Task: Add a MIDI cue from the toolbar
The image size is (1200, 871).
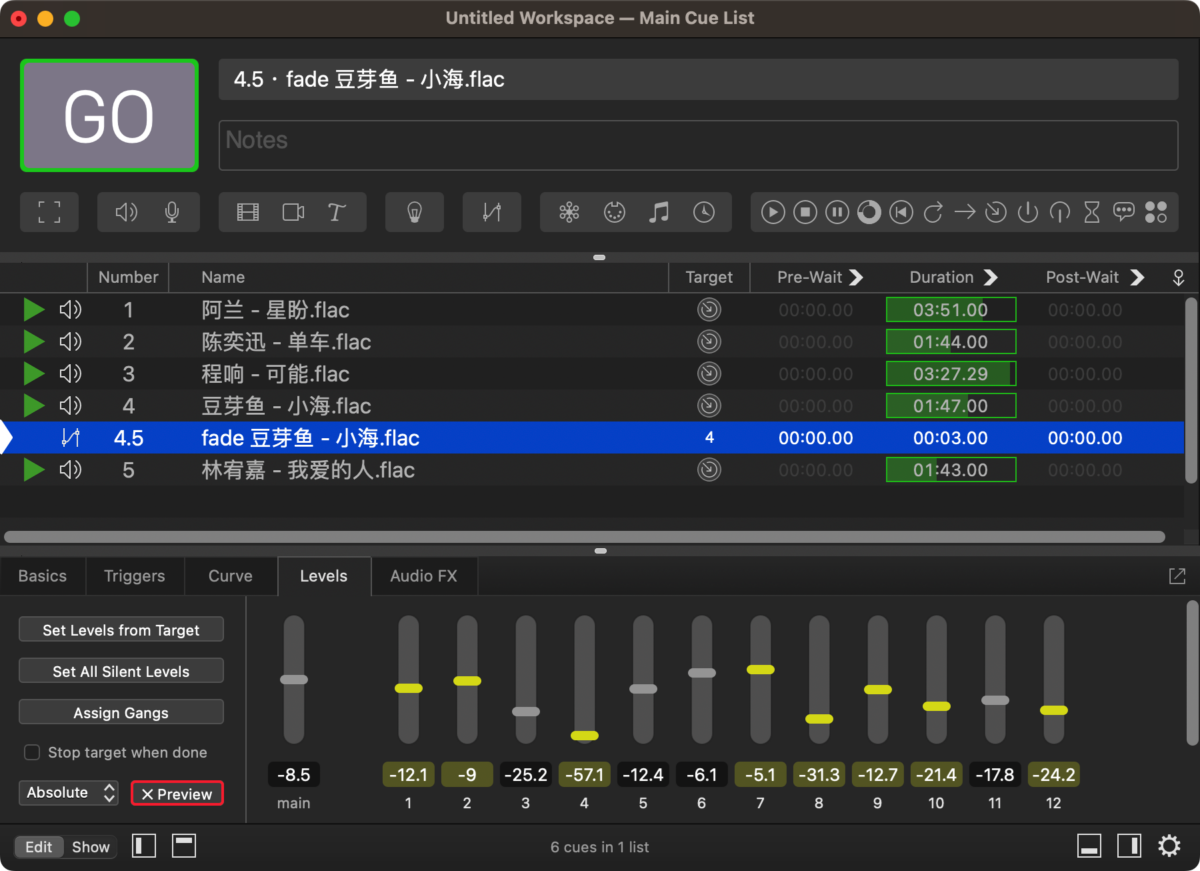Action: pyautogui.click(x=614, y=212)
